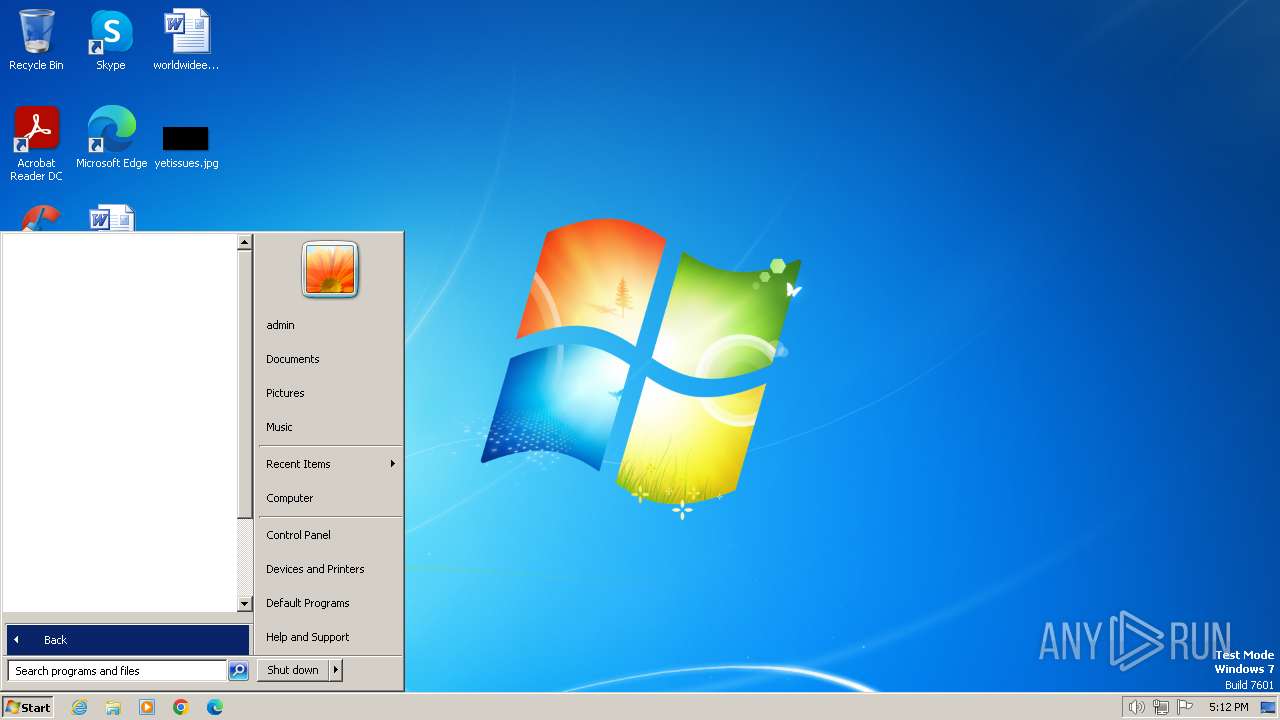The image size is (1280, 720).
Task: Launch Microsoft Edge desktop shortcut
Action: (111, 138)
